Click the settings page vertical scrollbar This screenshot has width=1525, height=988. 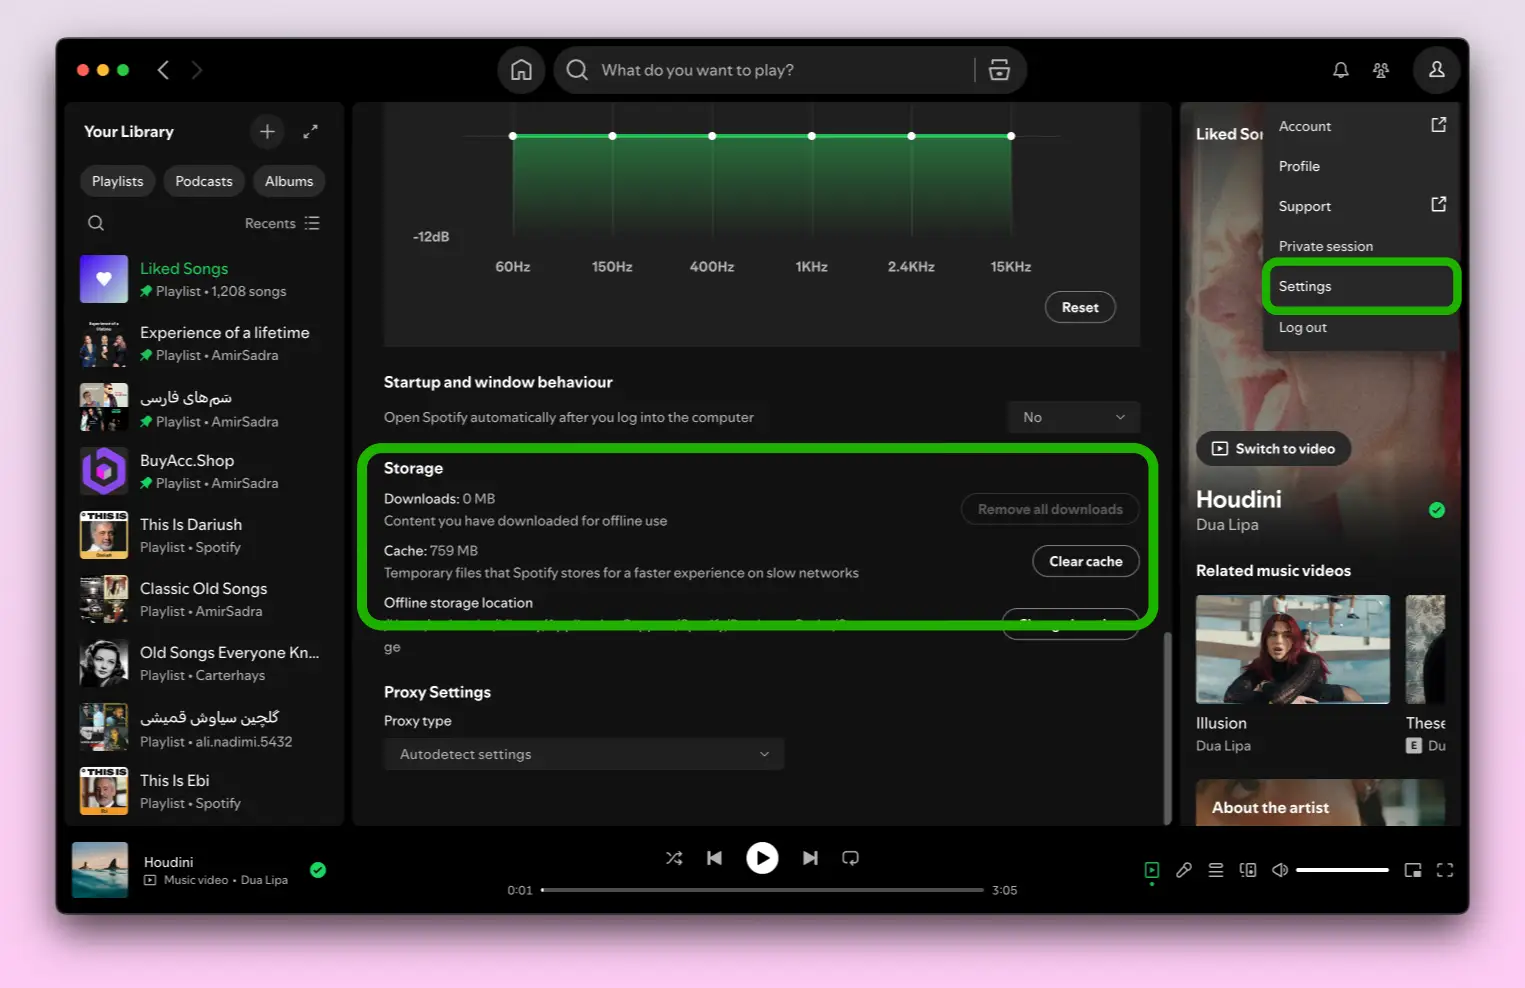1166,728
